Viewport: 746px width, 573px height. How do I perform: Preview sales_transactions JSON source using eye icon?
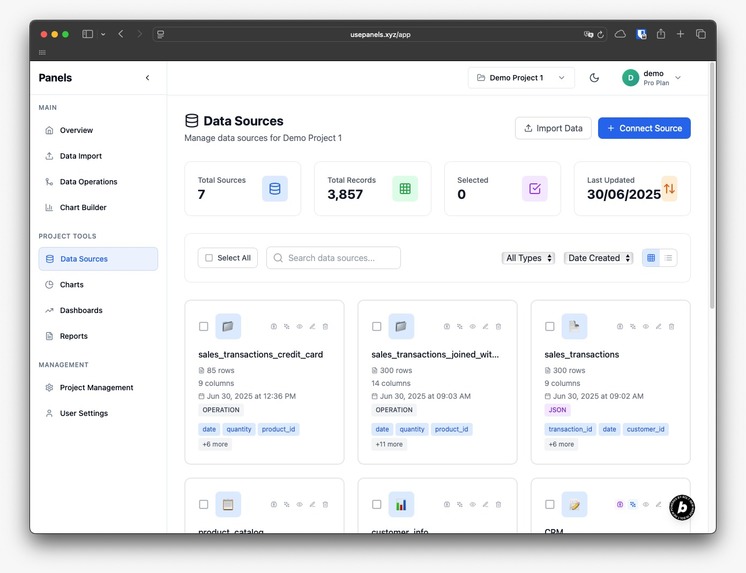[646, 326]
